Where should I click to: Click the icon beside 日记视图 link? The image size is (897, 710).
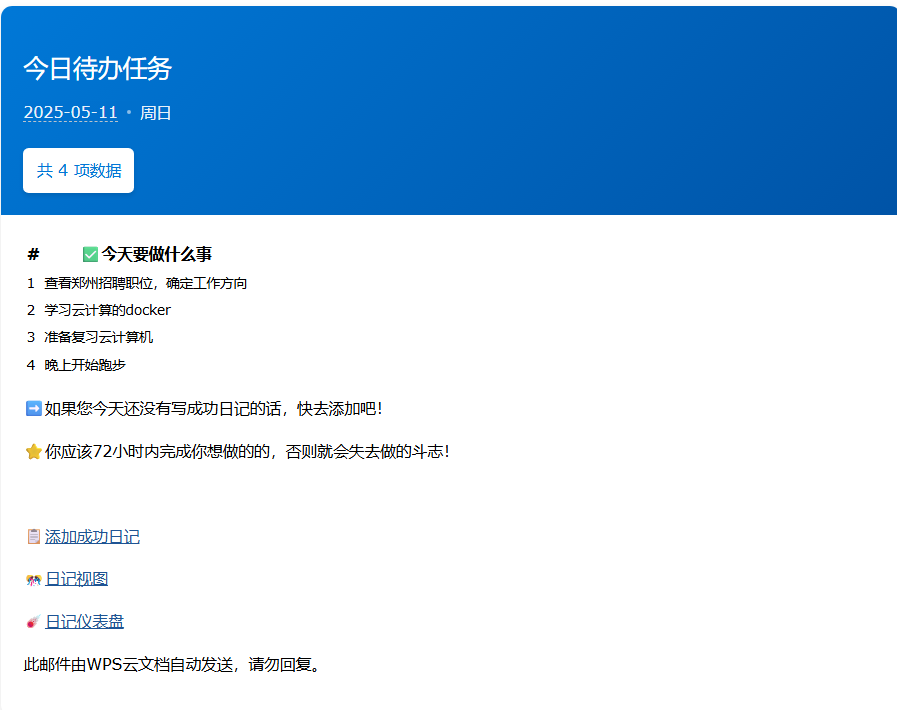coord(33,580)
